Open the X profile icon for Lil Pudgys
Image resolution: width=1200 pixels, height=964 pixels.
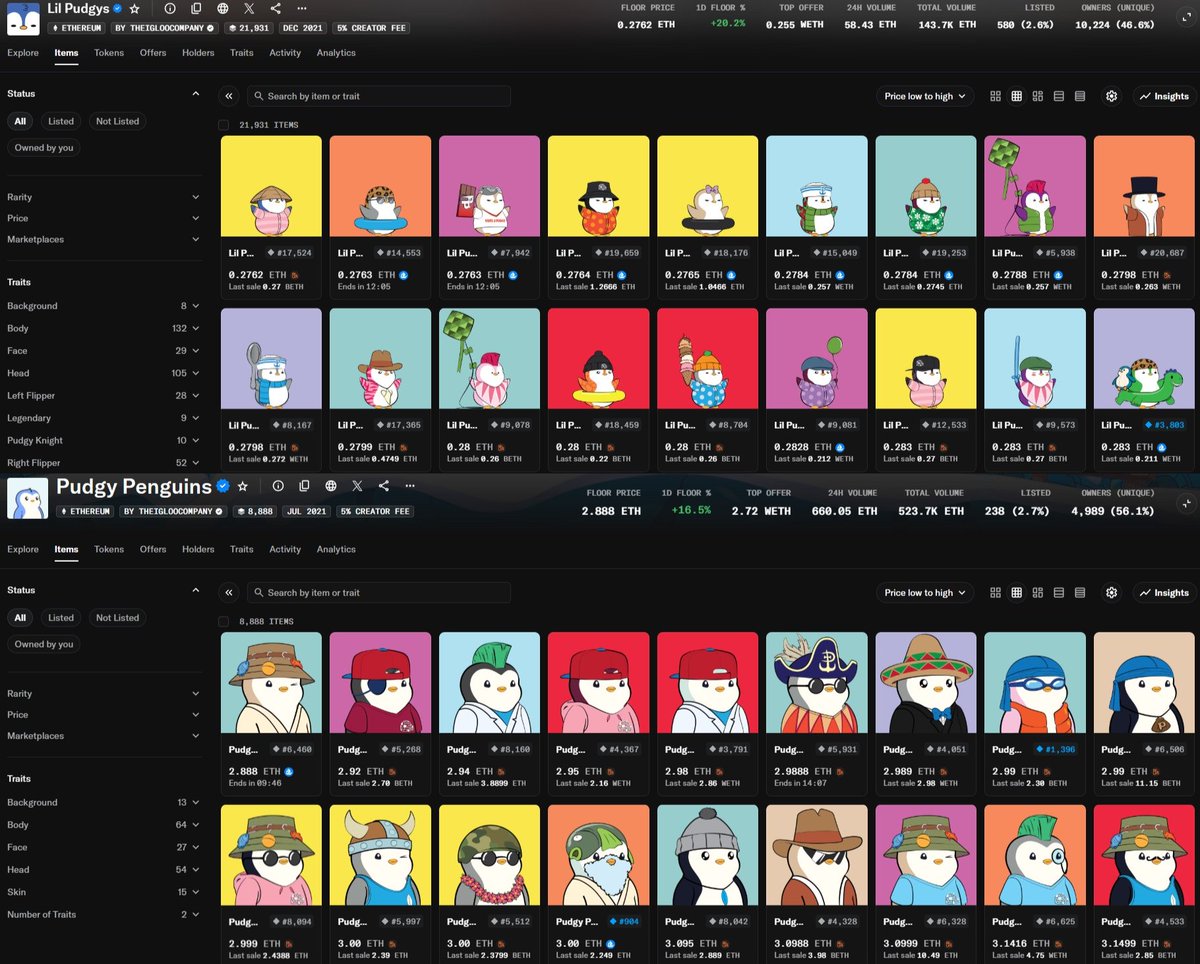pyautogui.click(x=249, y=8)
